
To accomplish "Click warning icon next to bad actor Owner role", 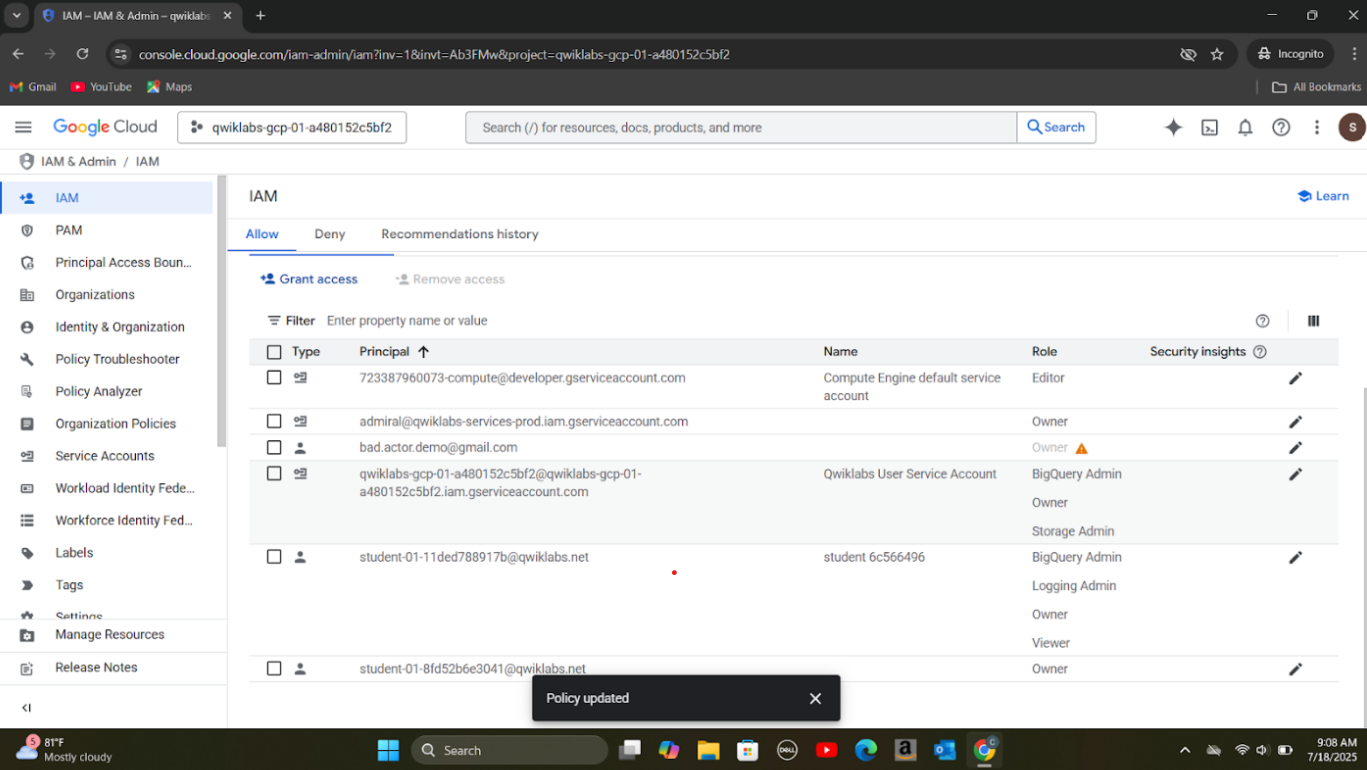I will [1081, 449].
